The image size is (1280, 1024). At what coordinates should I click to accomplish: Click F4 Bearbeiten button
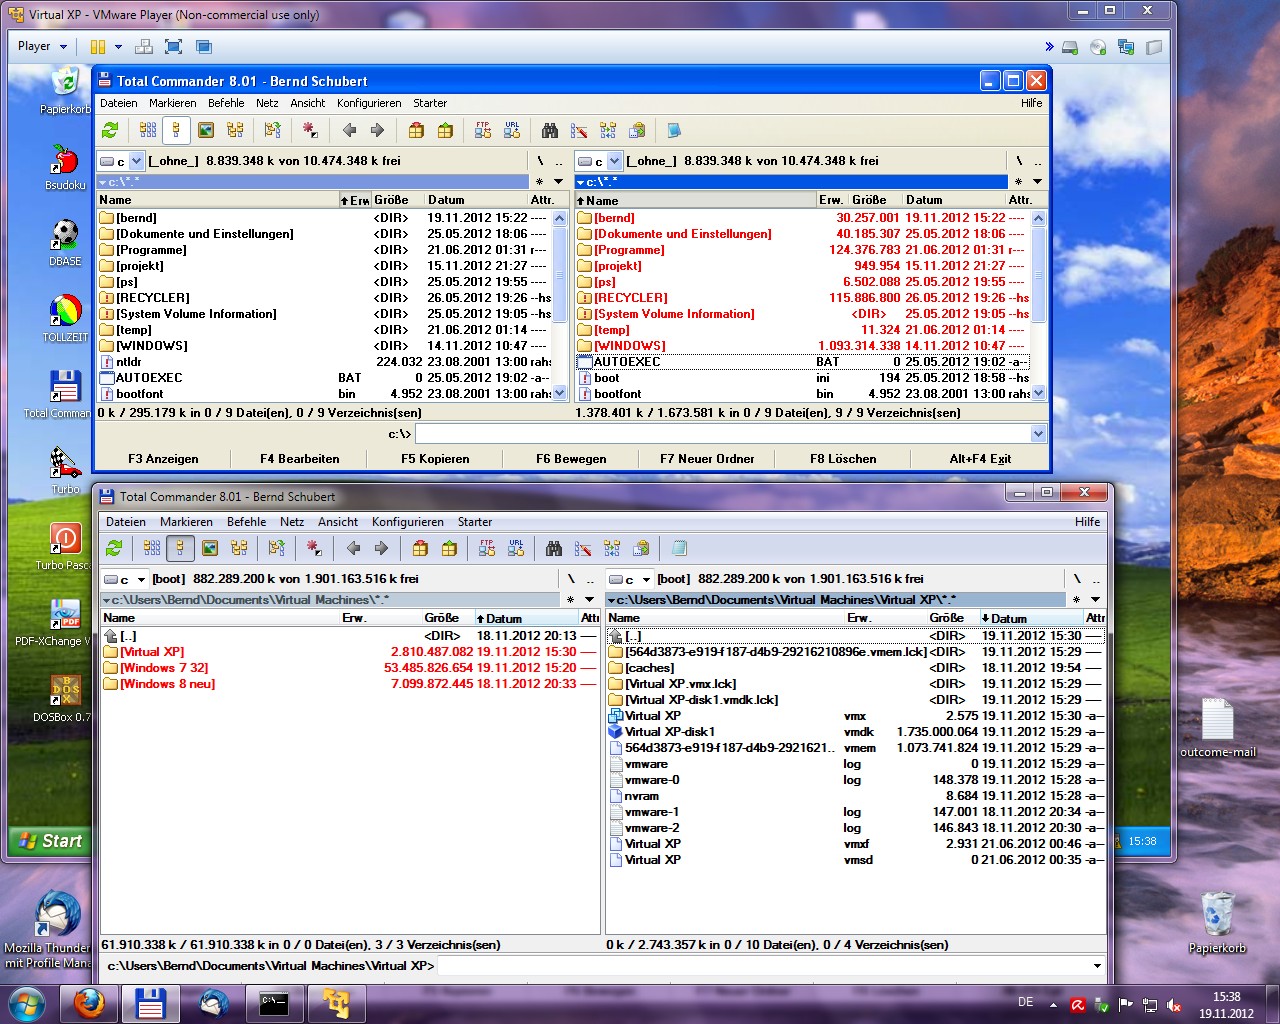300,459
